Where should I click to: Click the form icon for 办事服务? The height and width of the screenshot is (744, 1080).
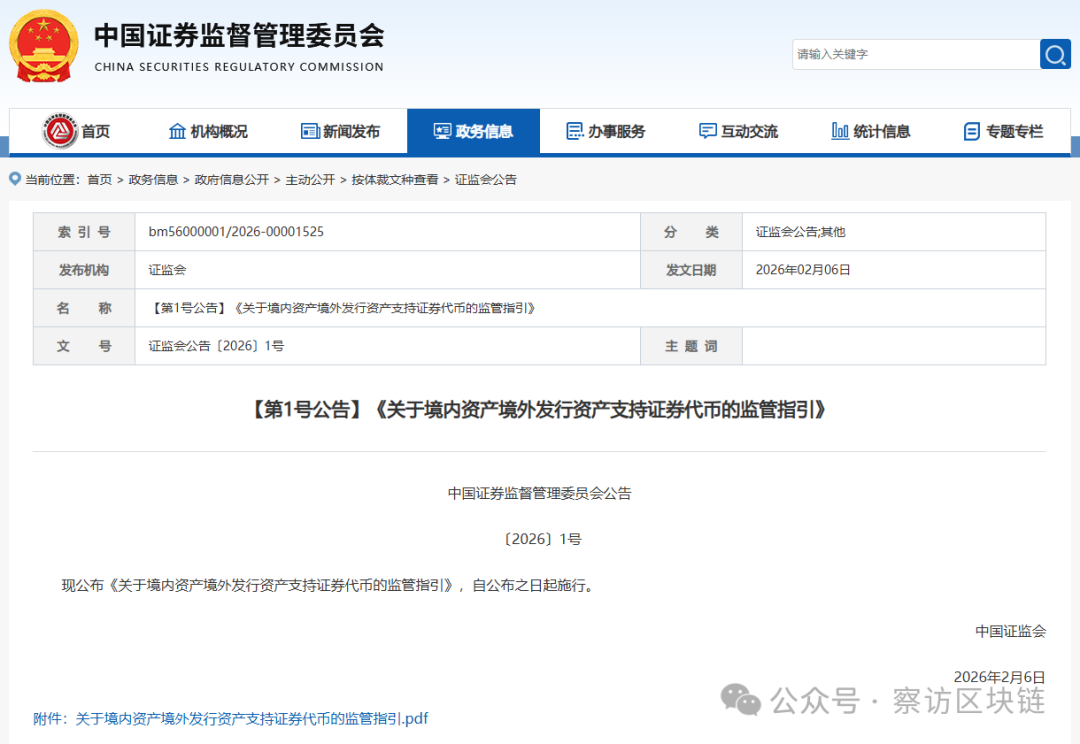pyautogui.click(x=575, y=131)
